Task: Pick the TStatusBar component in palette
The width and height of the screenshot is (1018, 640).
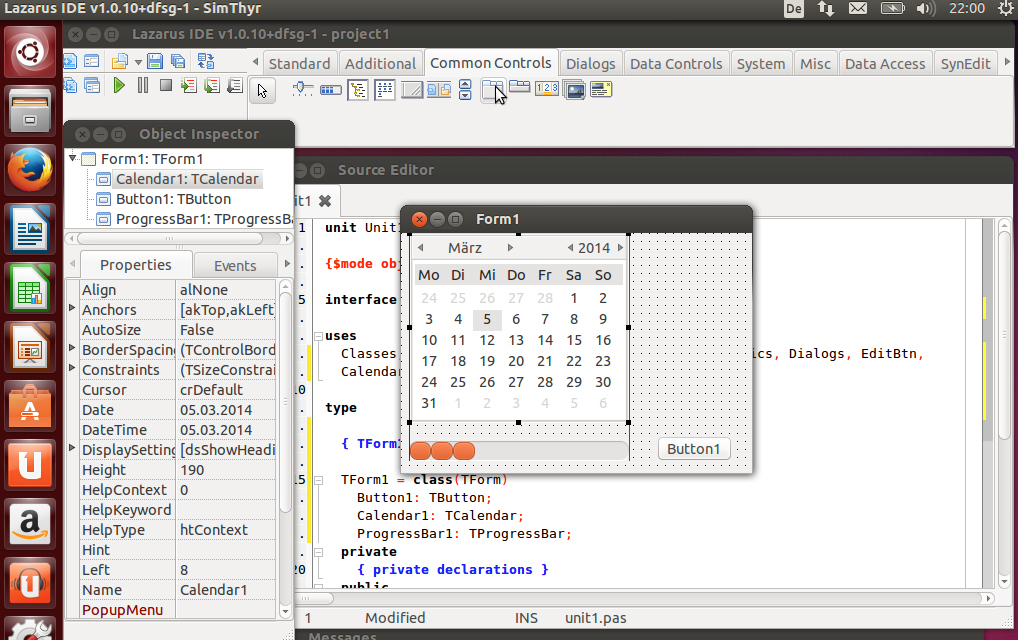Action: click(x=412, y=90)
